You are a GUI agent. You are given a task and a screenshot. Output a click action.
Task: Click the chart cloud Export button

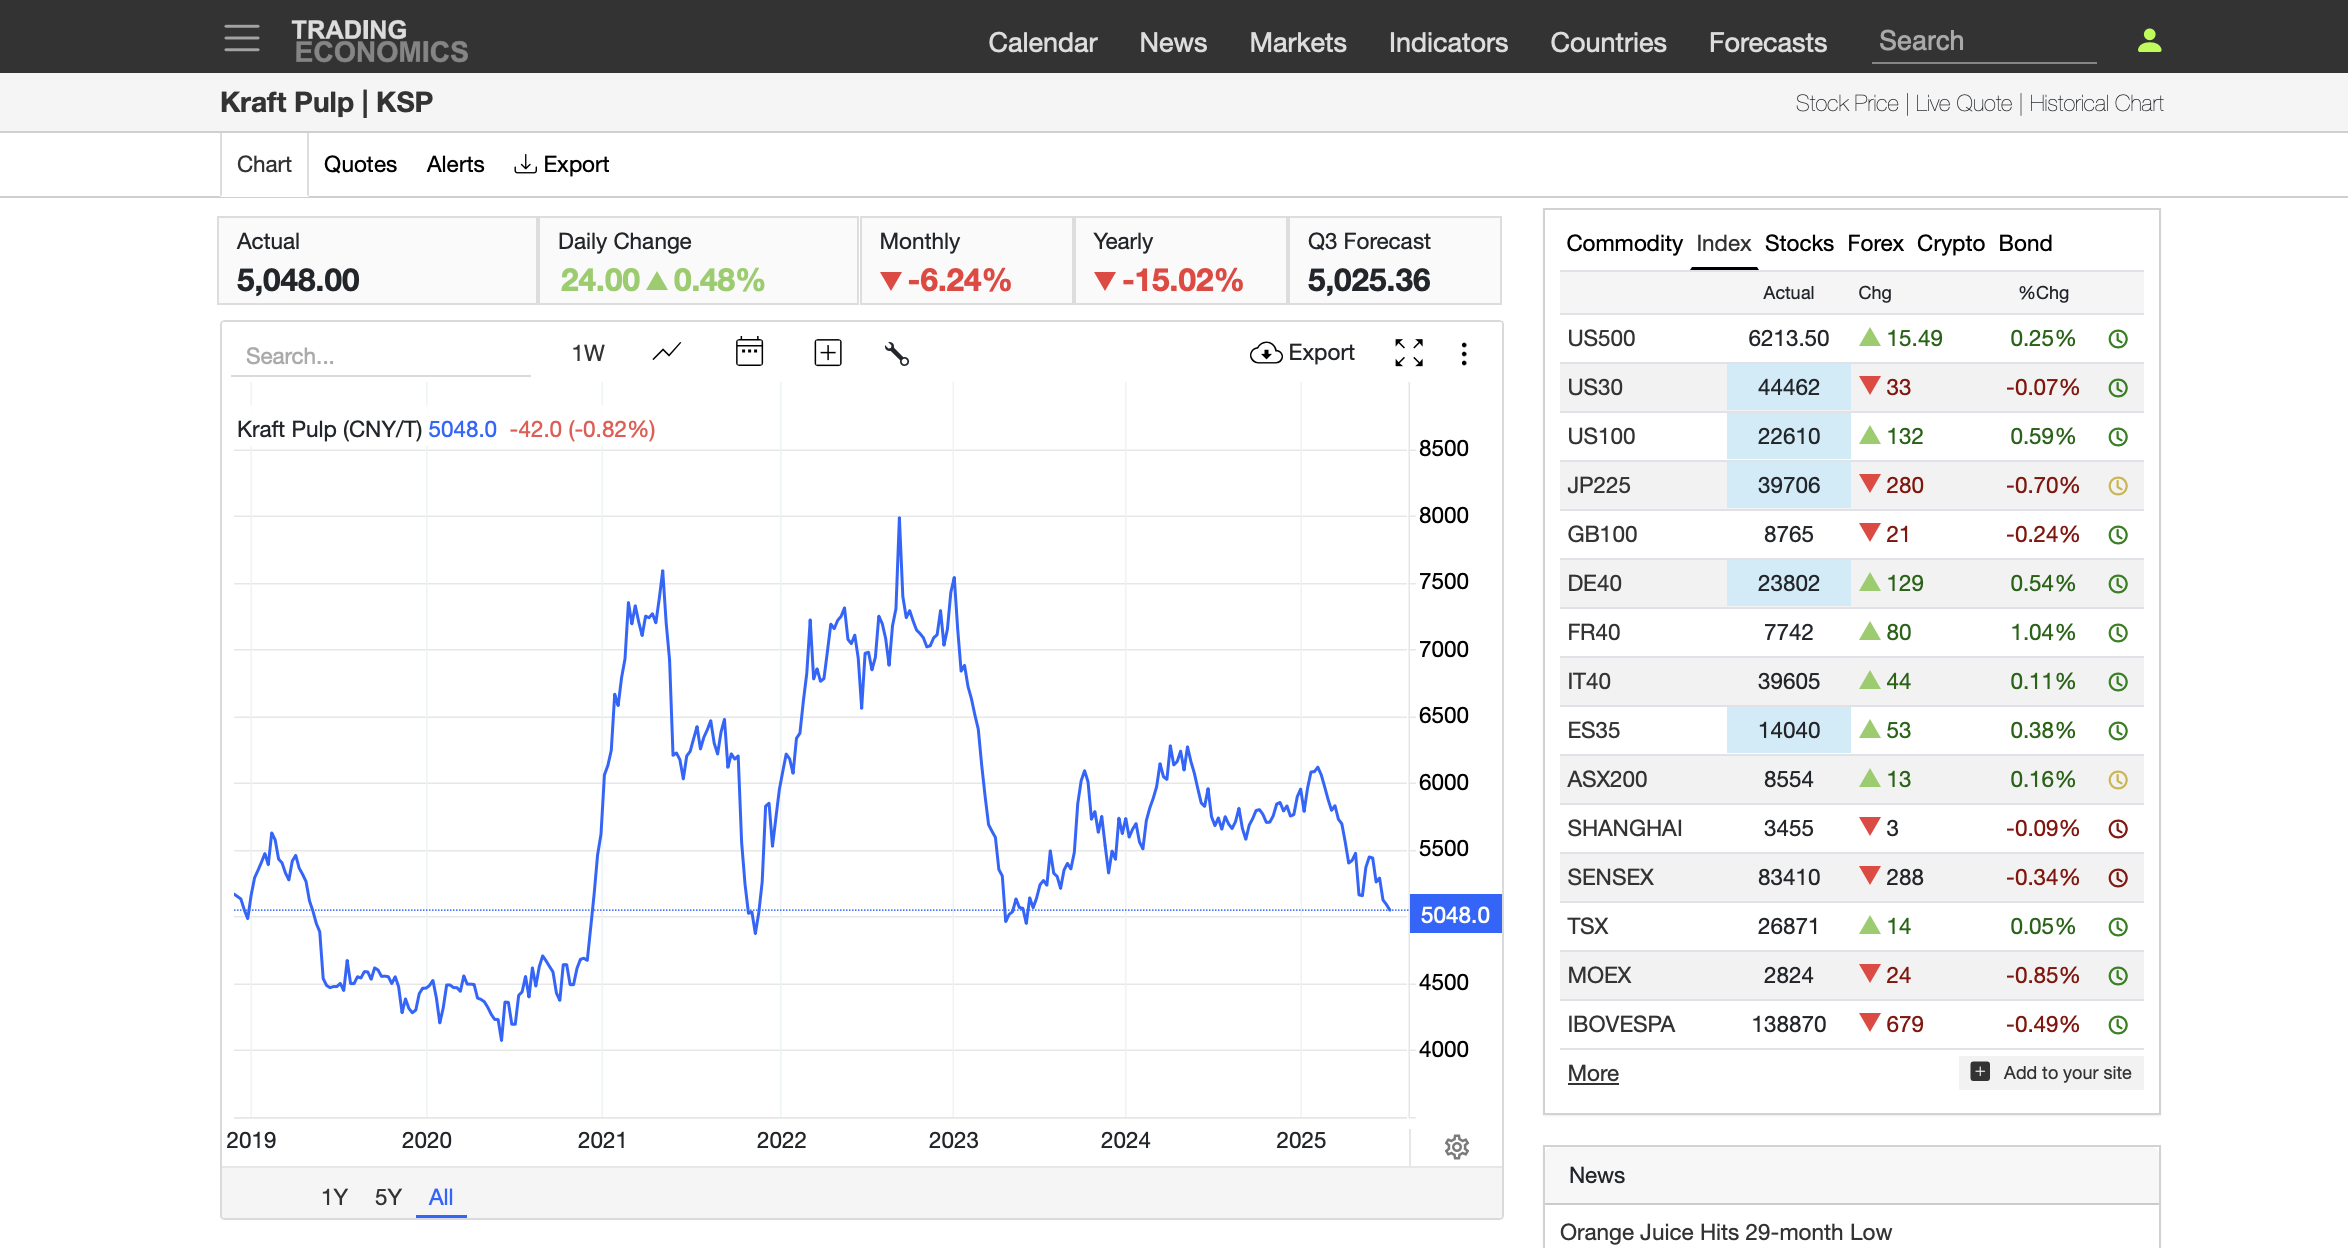1302,352
